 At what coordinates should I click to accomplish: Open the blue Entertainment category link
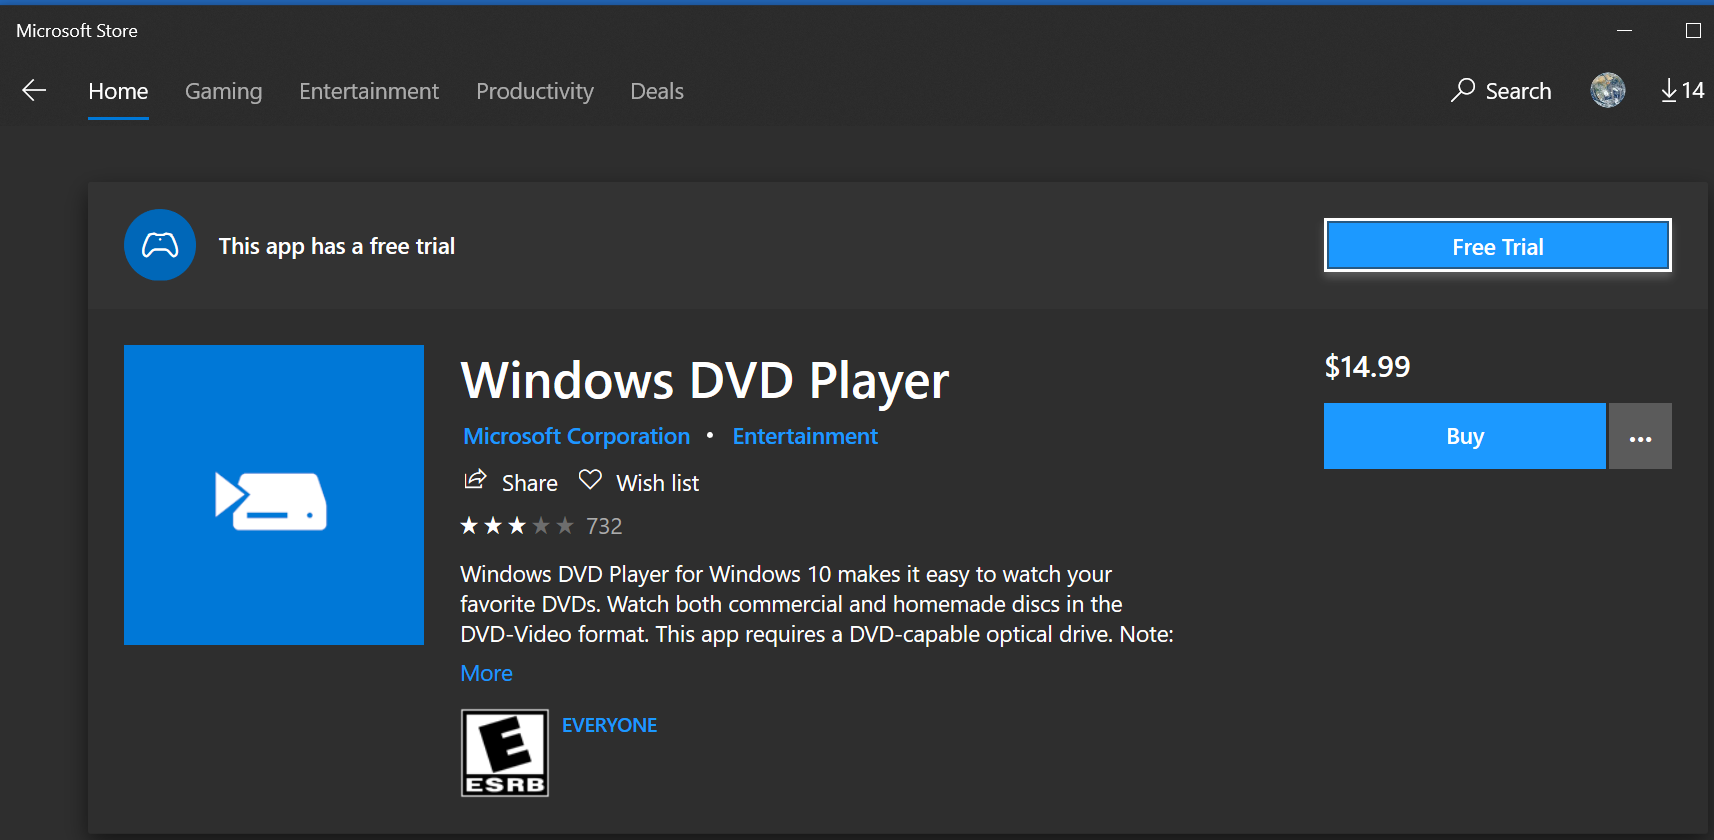click(x=805, y=437)
